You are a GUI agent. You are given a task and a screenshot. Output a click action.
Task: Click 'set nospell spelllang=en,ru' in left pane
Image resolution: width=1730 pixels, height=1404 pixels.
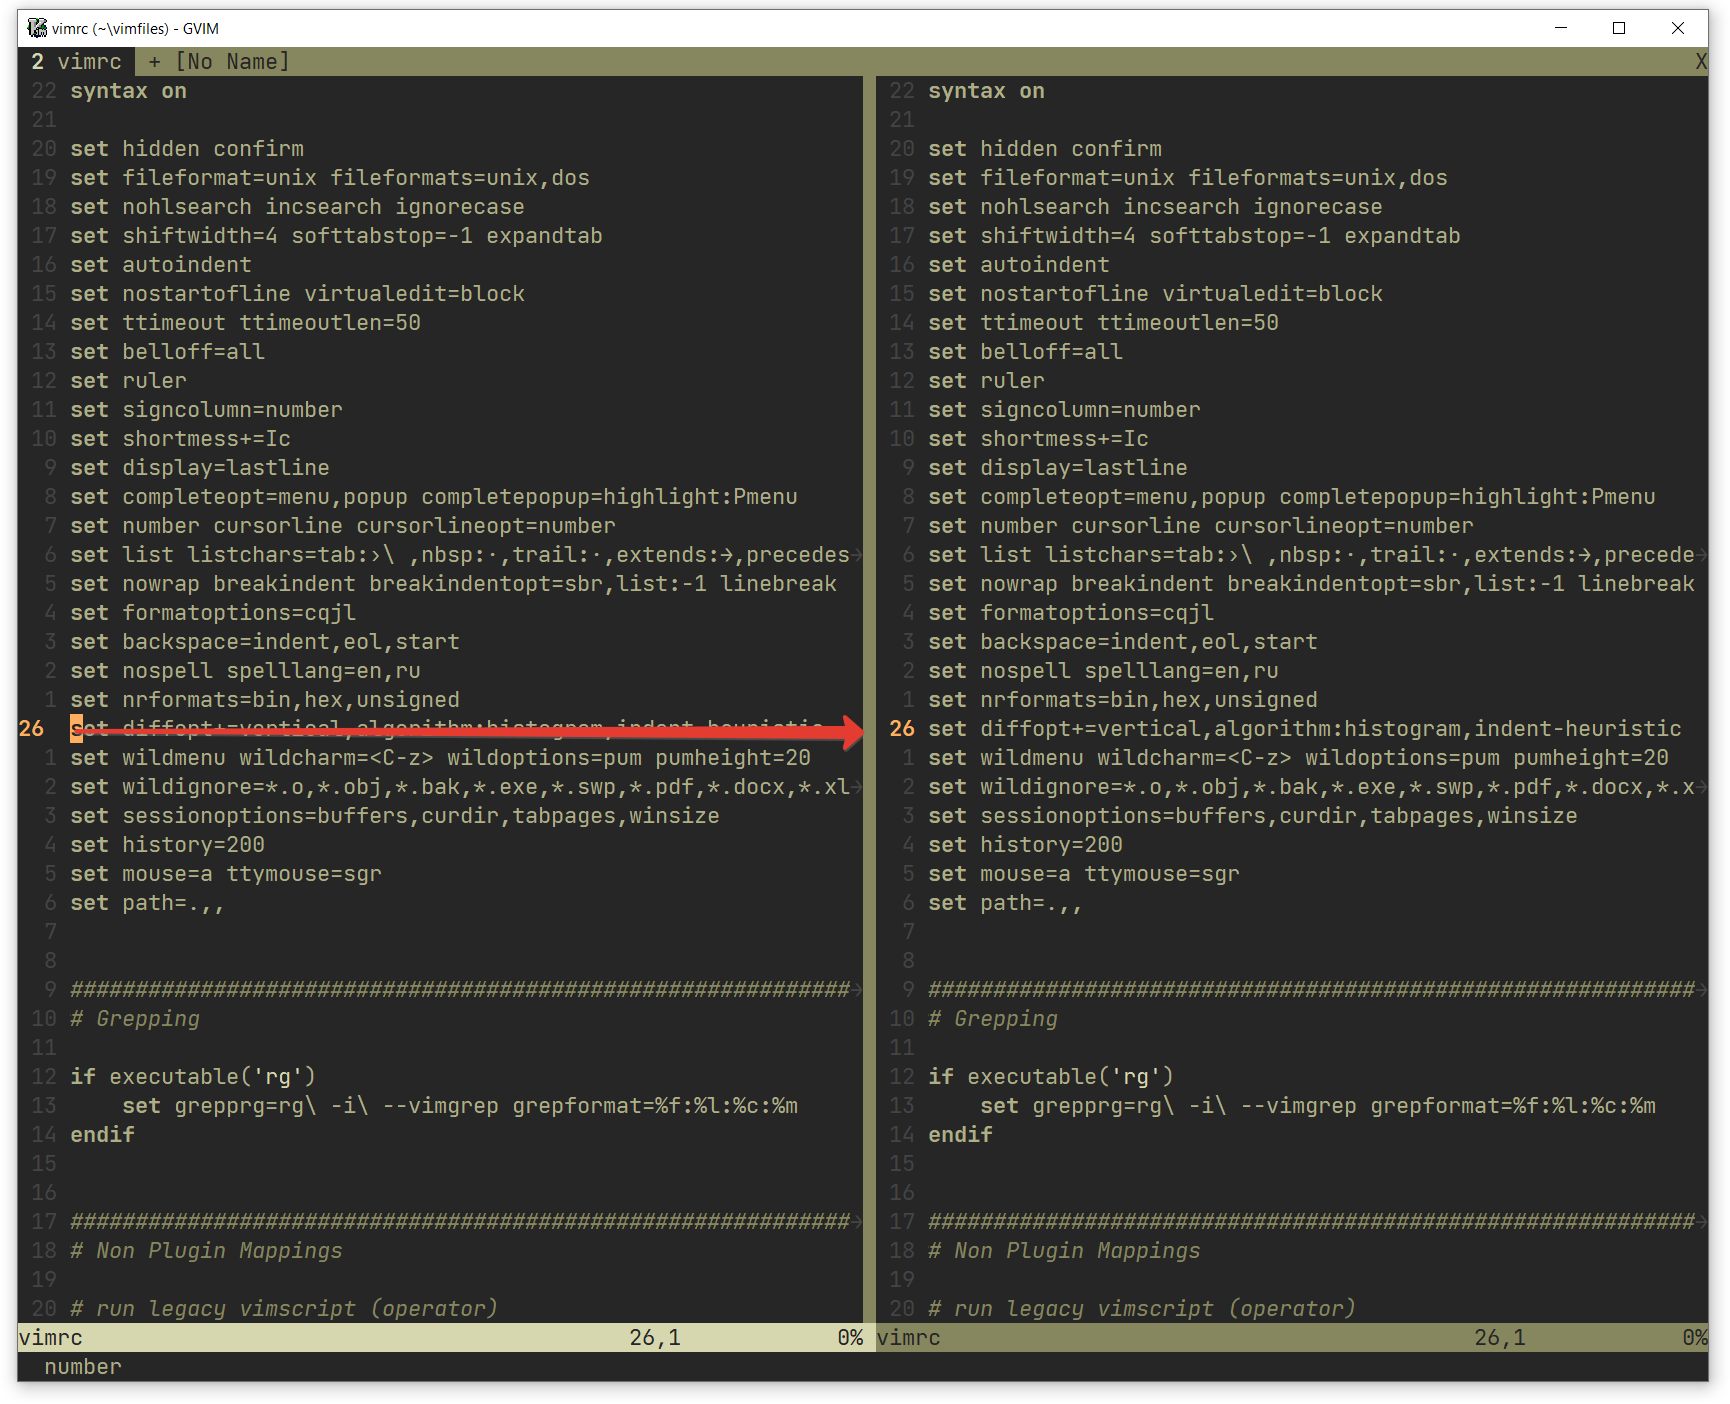coord(245,671)
